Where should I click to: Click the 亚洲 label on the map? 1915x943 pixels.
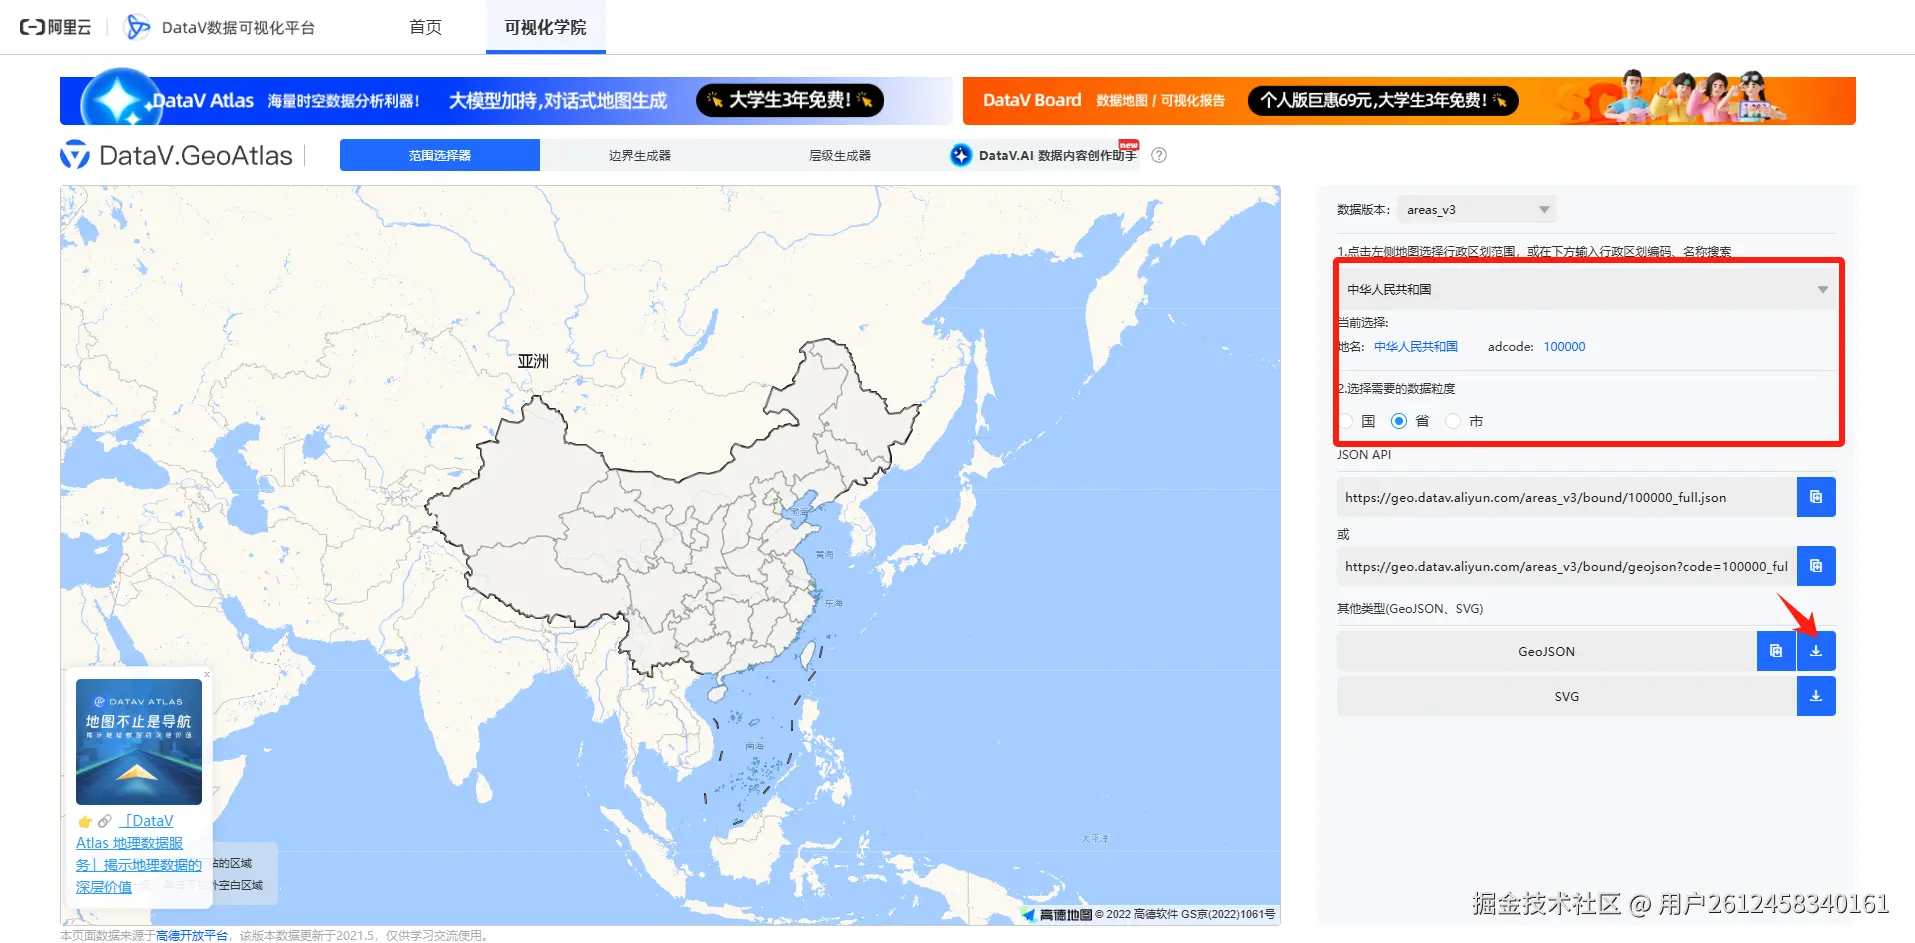pyautogui.click(x=533, y=361)
